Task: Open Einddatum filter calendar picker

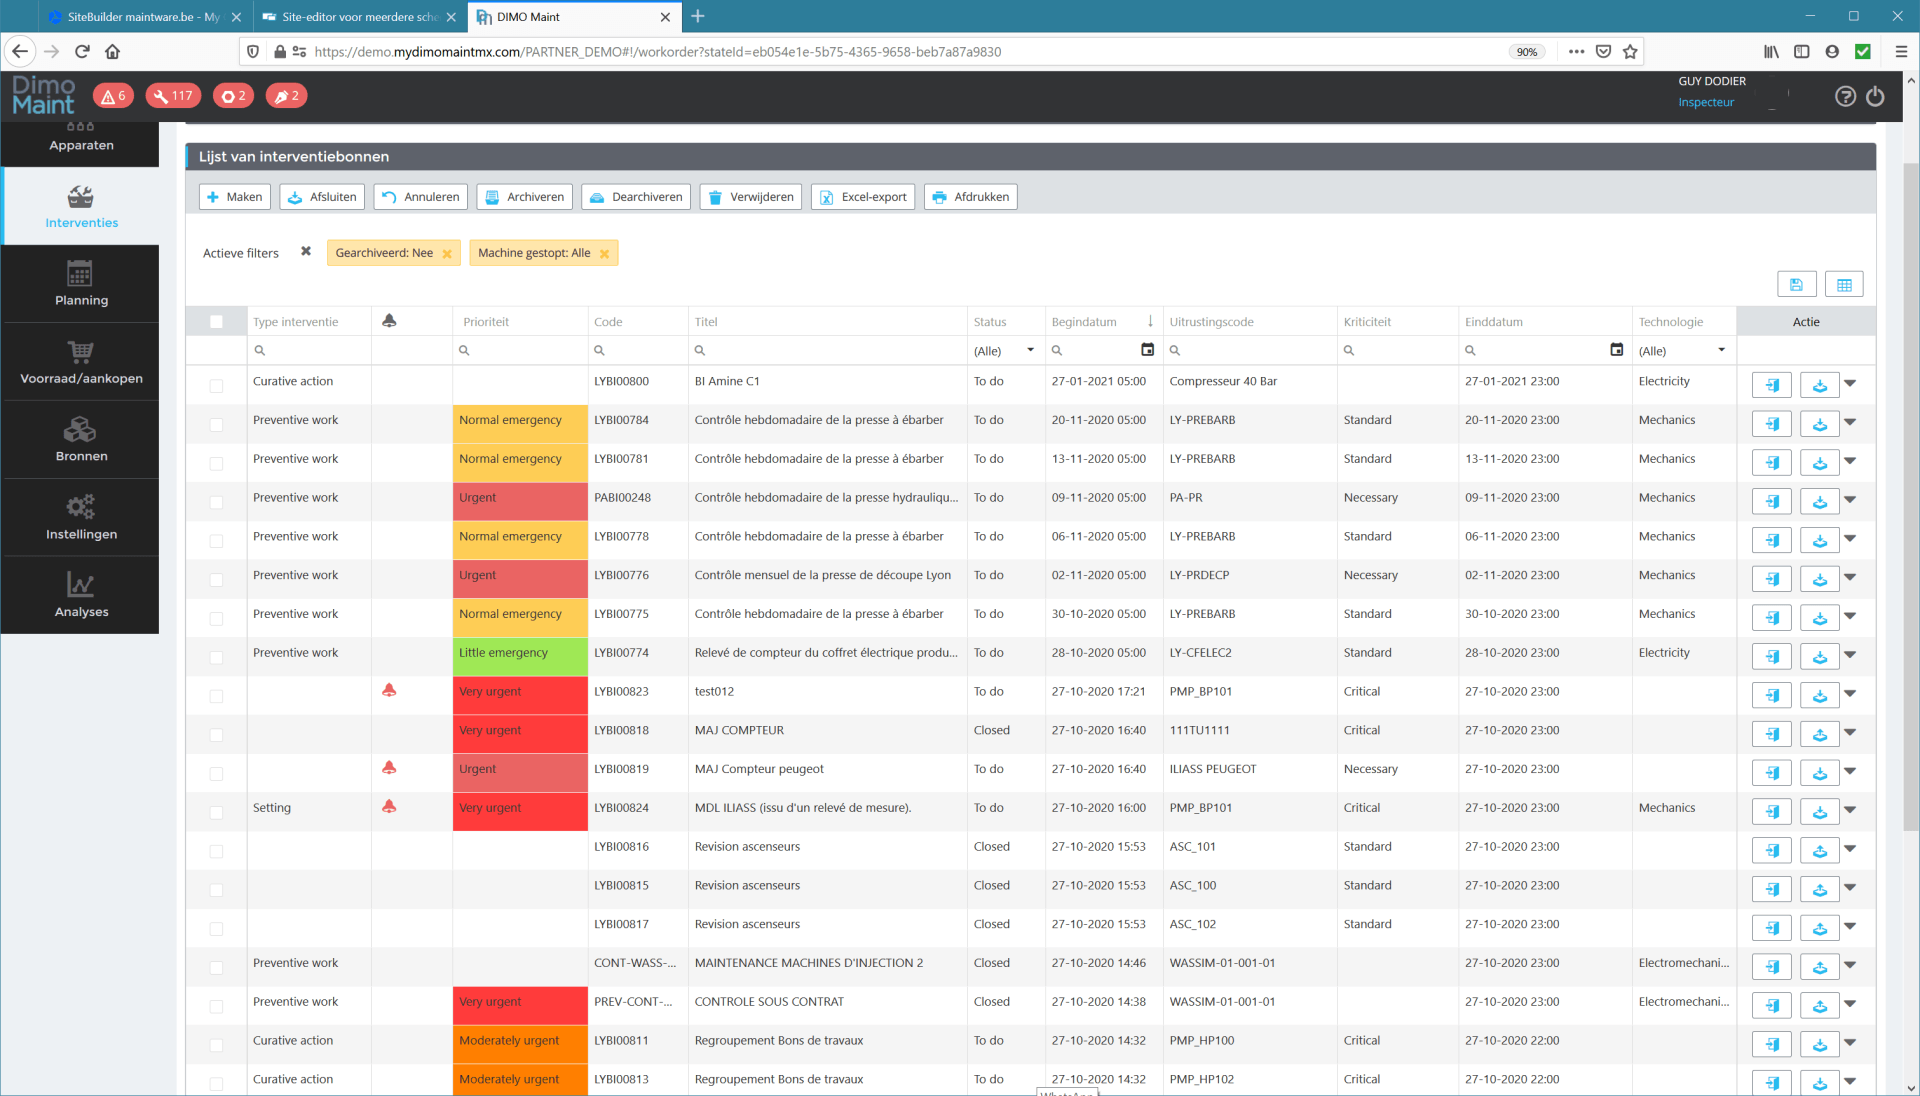Action: (x=1616, y=350)
